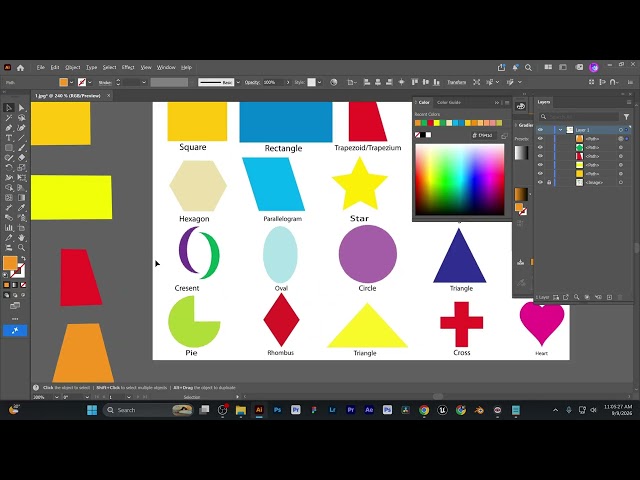Image resolution: width=640 pixels, height=480 pixels.
Task: Open the Object menu
Action: tap(73, 67)
